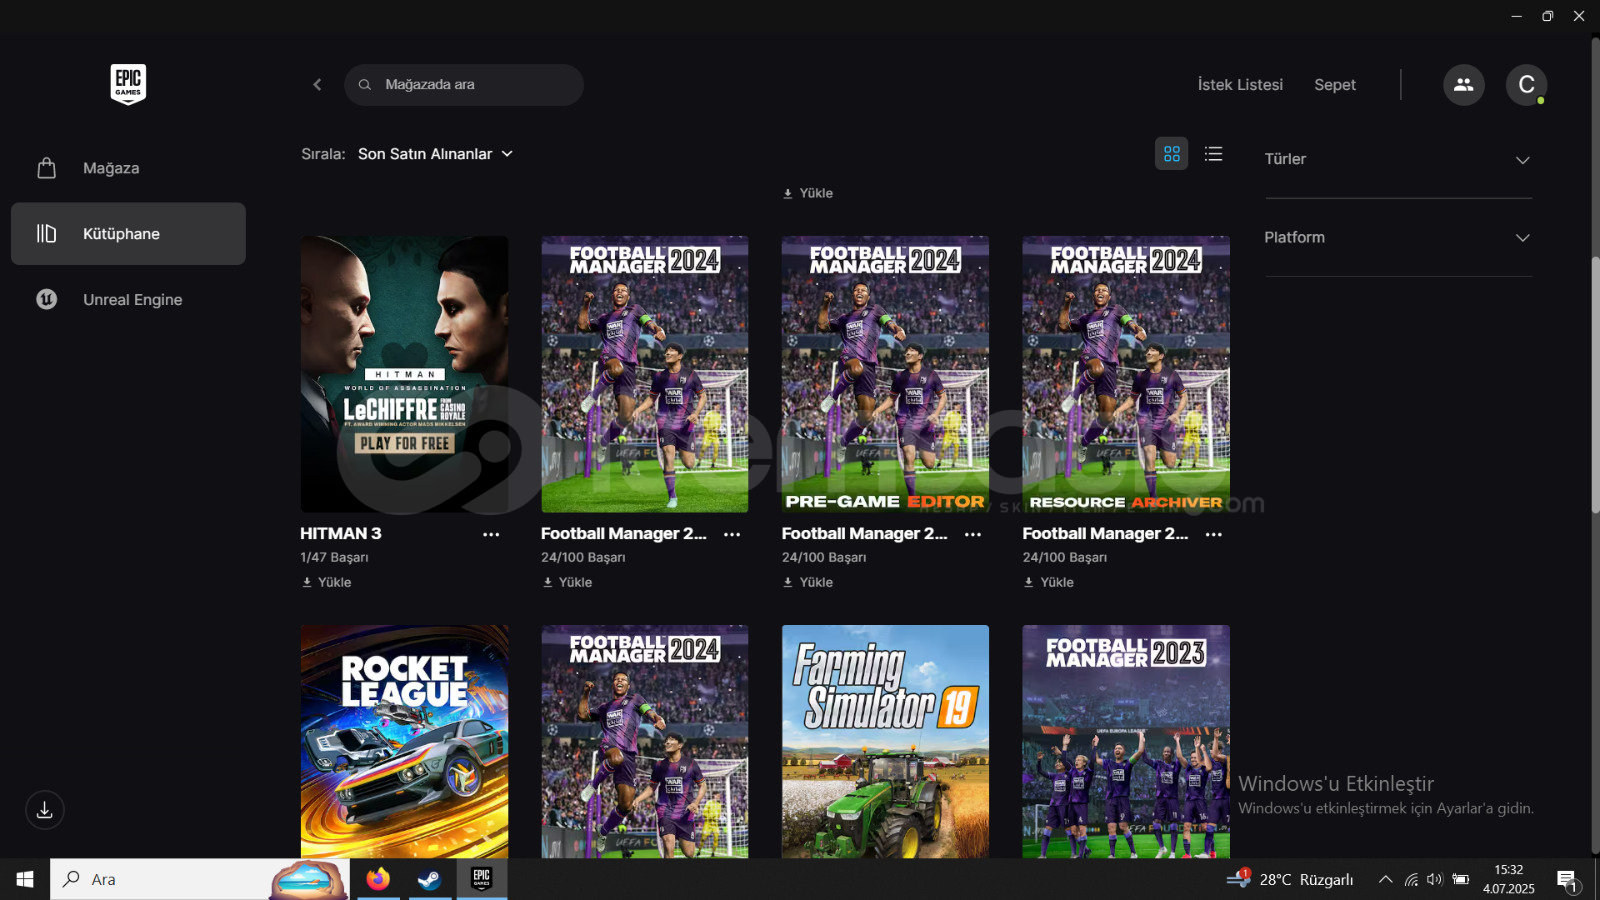Open Rocket League cover thumbnail
Screen dimensions: 1600x900
pyautogui.click(x=404, y=741)
